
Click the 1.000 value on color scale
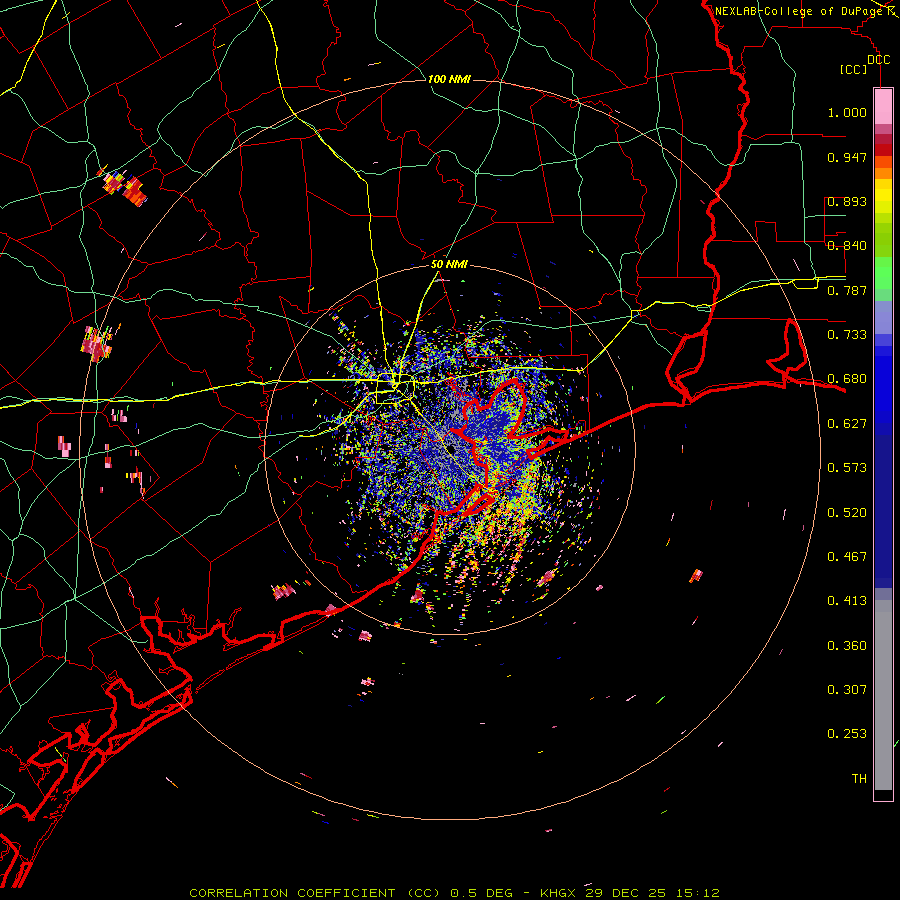pos(847,112)
